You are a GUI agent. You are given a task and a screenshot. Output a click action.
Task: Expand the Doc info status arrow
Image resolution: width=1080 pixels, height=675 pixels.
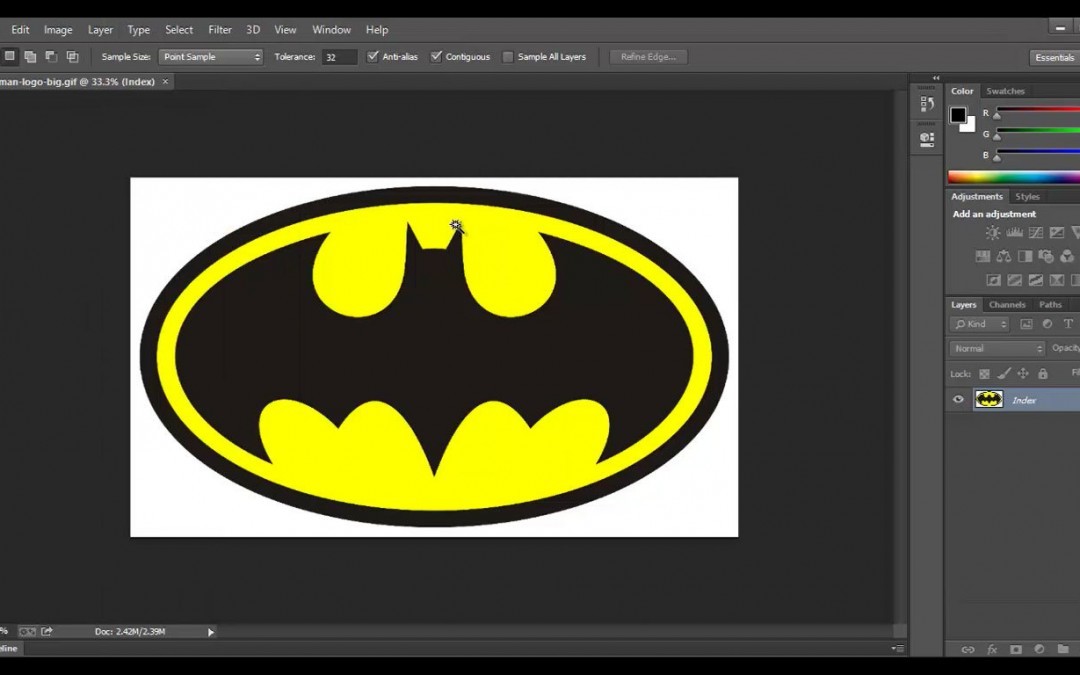211,632
